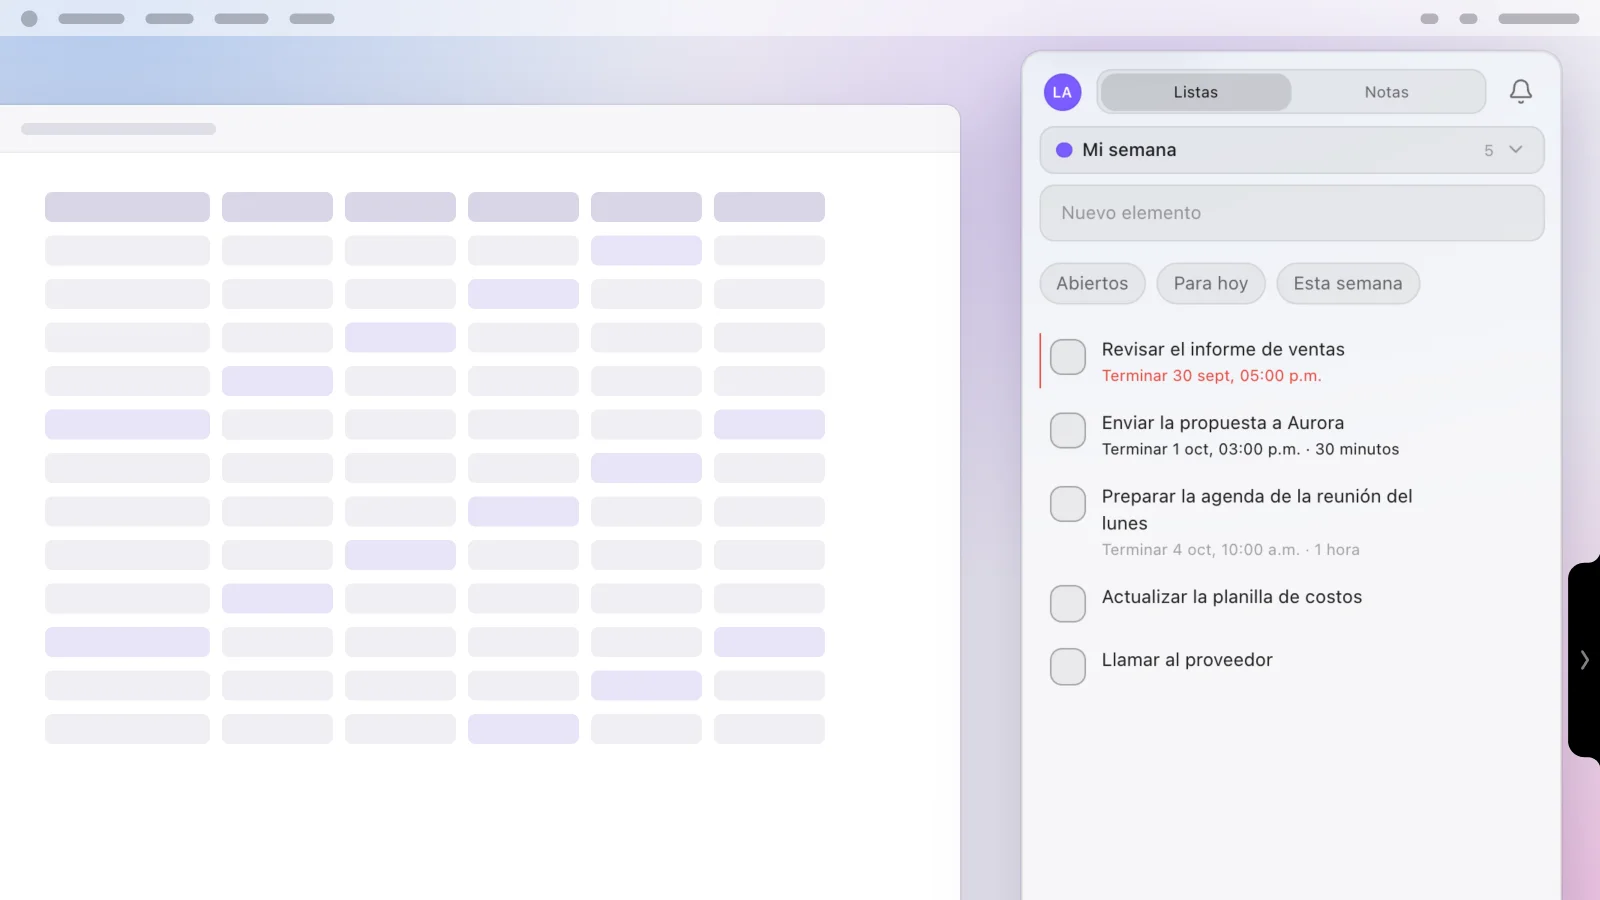
Task: Open the task Revisar el informe de ventas
Action: pyautogui.click(x=1223, y=349)
